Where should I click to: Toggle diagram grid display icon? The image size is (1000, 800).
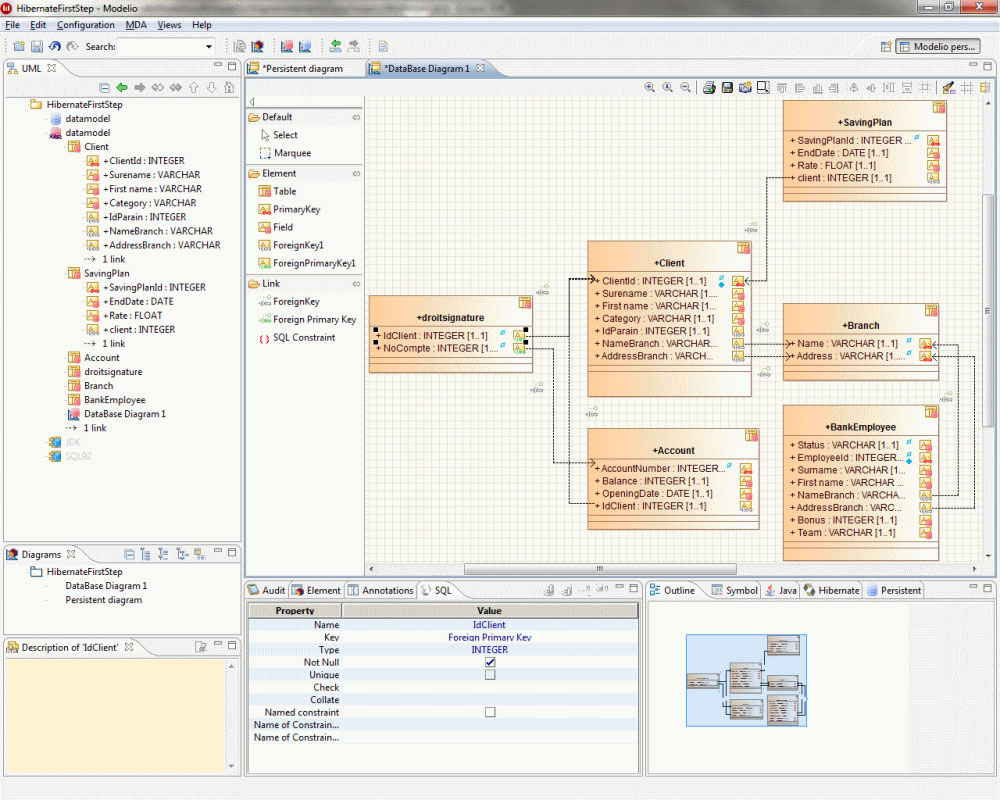tap(967, 87)
